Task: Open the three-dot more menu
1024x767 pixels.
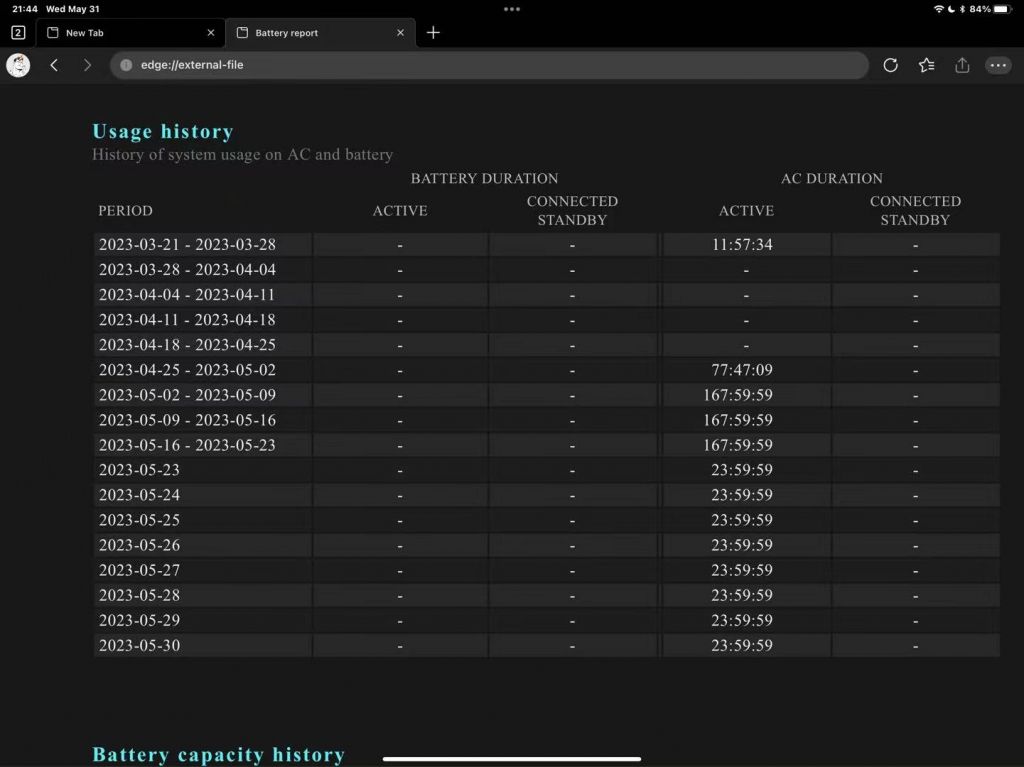Action: [x=998, y=65]
